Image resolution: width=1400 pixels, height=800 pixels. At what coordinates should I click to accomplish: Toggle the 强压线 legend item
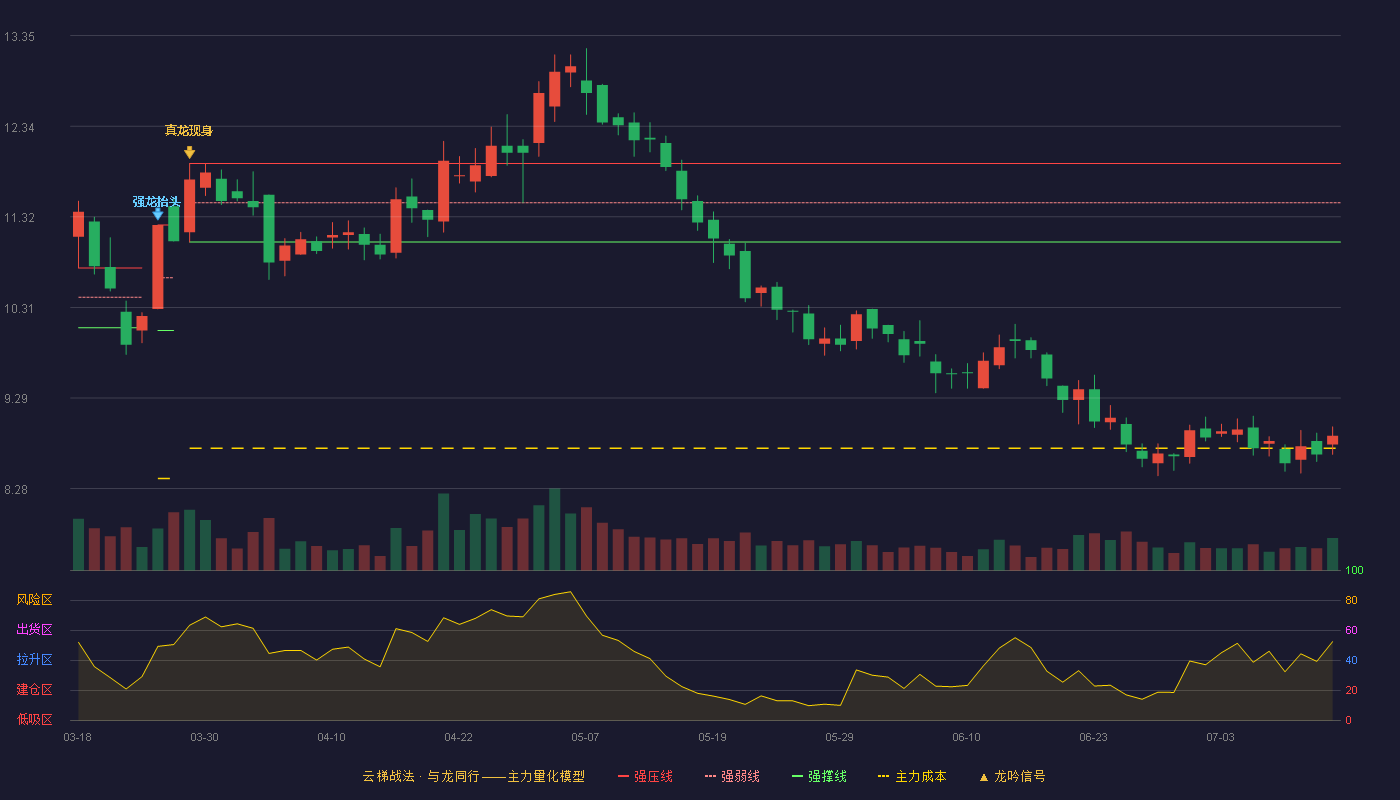[646, 776]
